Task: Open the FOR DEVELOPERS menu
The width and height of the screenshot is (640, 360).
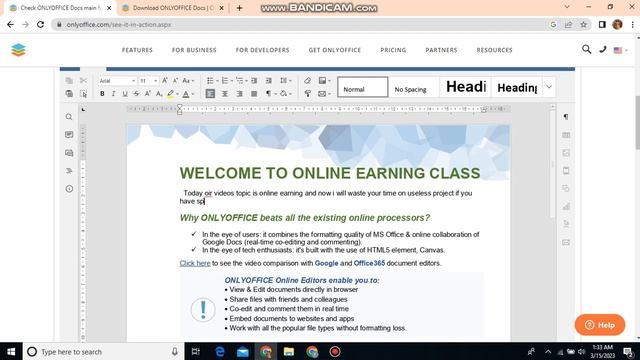Action: pyautogui.click(x=262, y=50)
